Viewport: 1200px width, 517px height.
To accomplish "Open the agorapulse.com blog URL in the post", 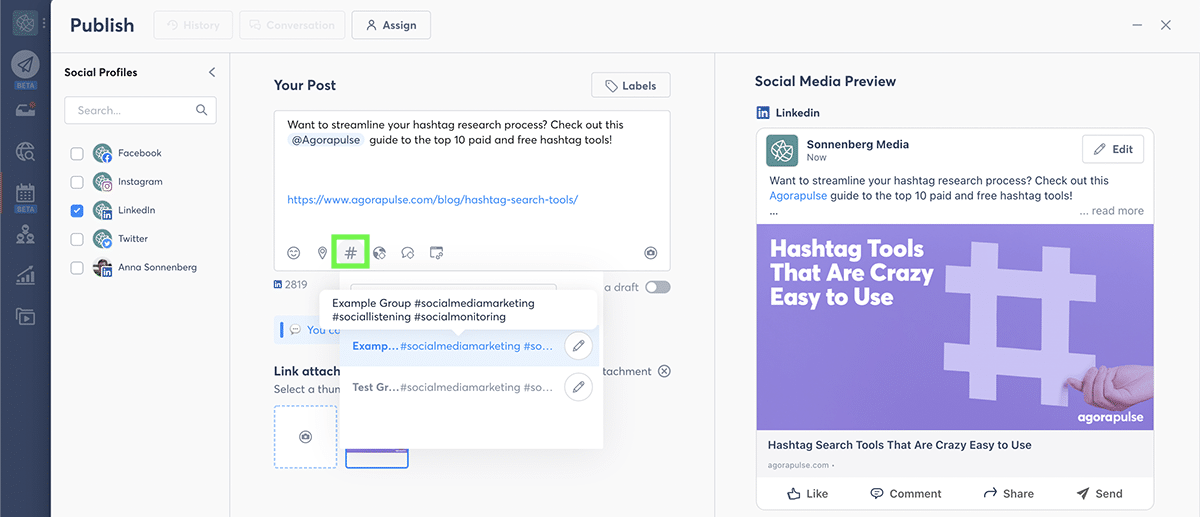I will [x=432, y=199].
